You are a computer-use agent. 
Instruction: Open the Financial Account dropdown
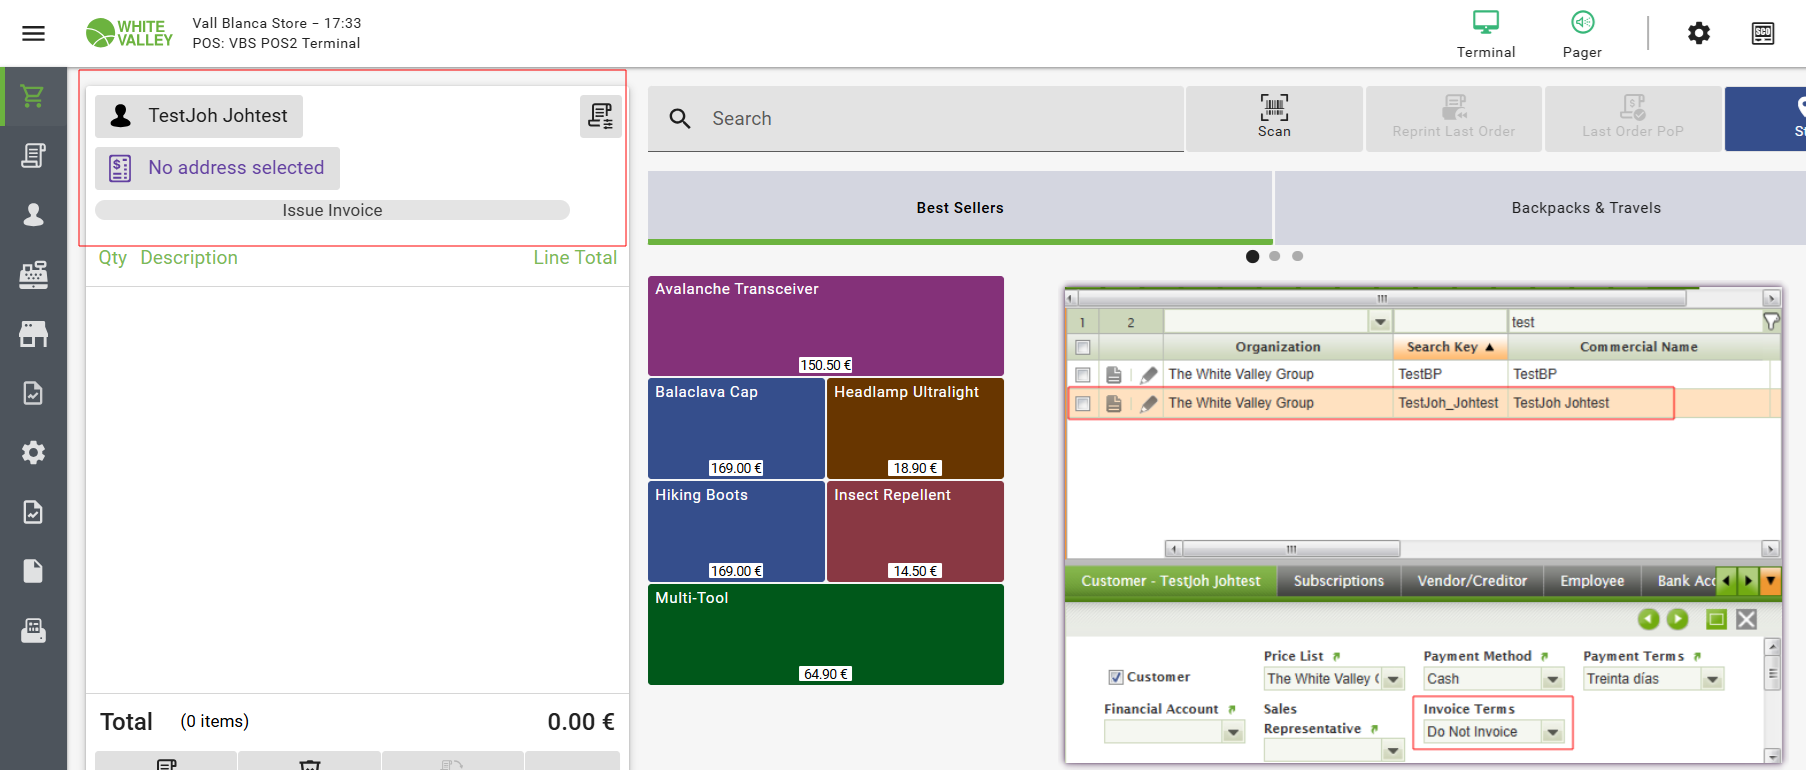1234,732
